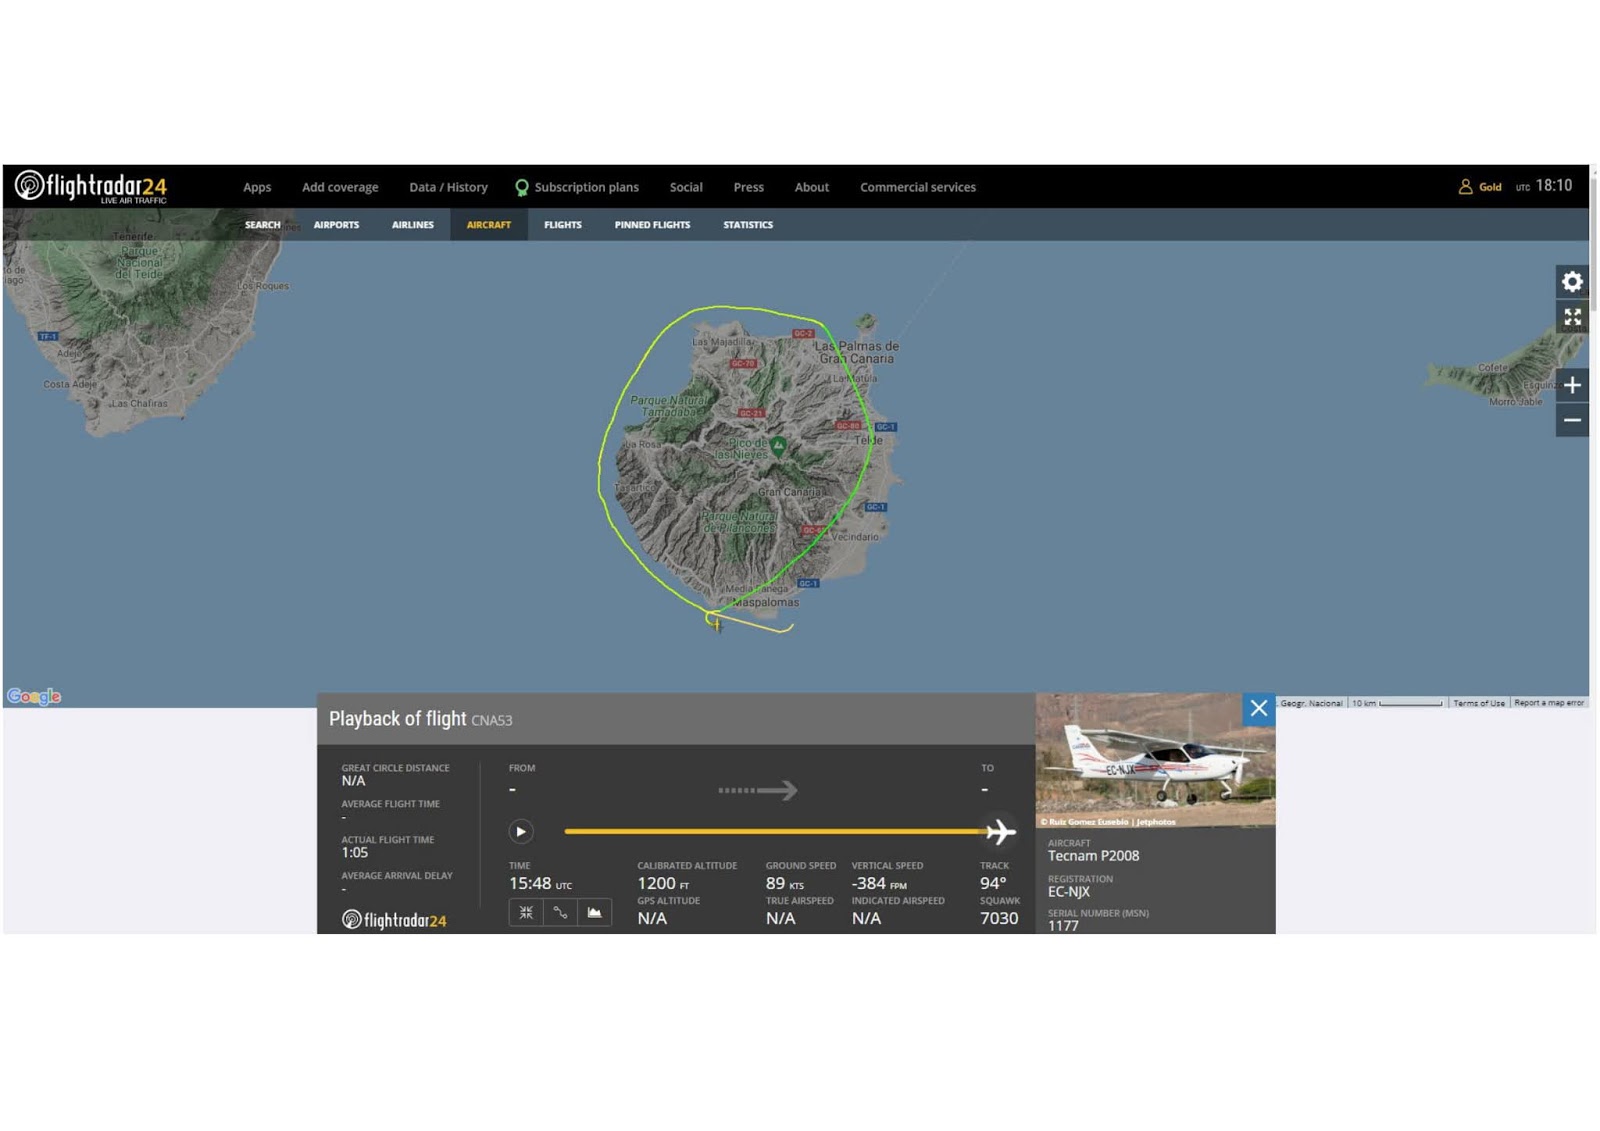Open the EC-NJX aircraft photo
The height and width of the screenshot is (1131, 1600).
pyautogui.click(x=1156, y=760)
